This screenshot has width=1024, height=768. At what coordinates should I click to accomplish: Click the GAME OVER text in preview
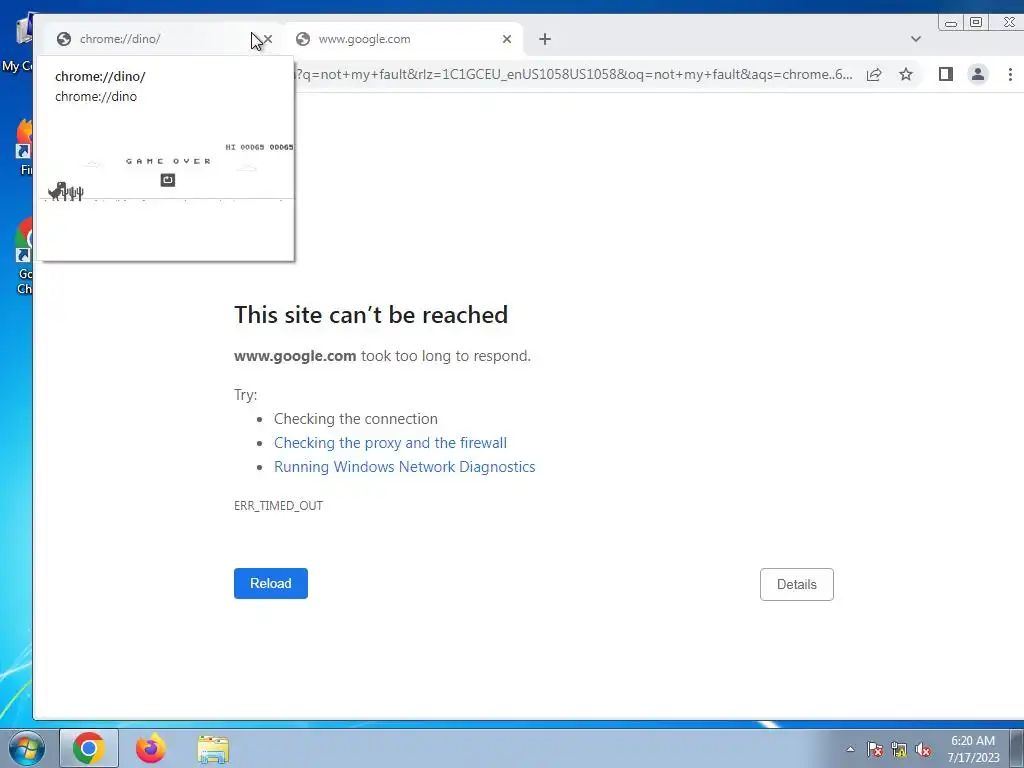coord(168,161)
